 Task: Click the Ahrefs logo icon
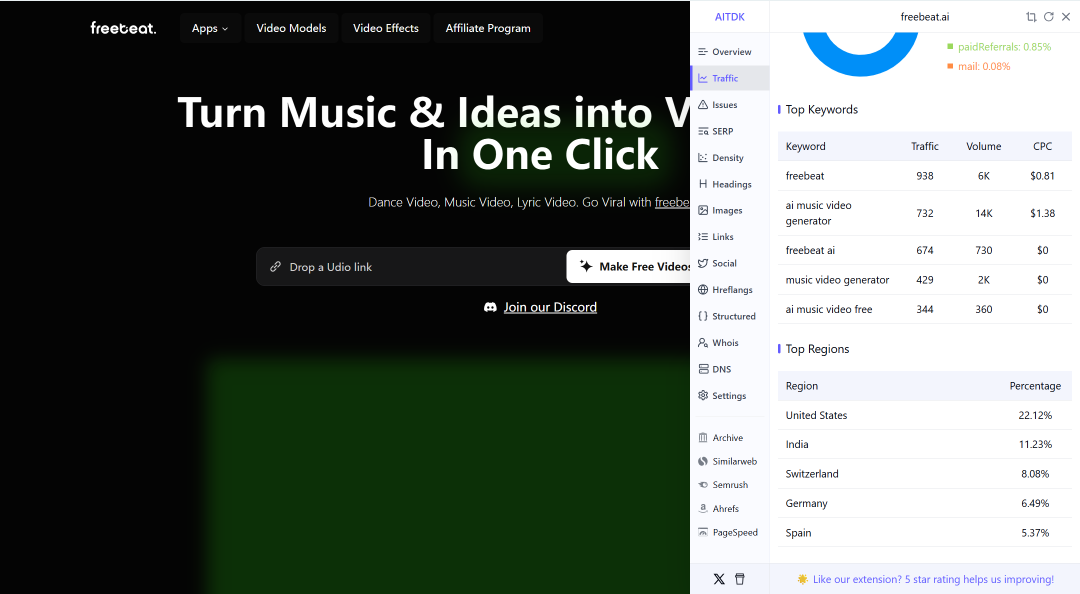[x=703, y=509]
